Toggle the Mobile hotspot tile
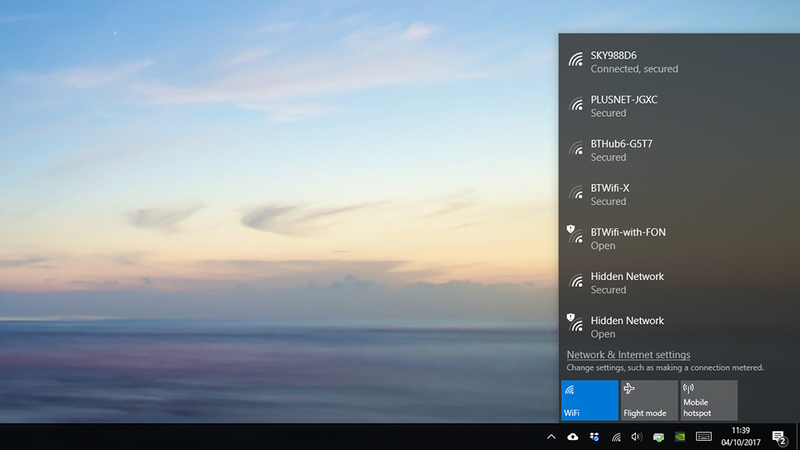 (709, 401)
